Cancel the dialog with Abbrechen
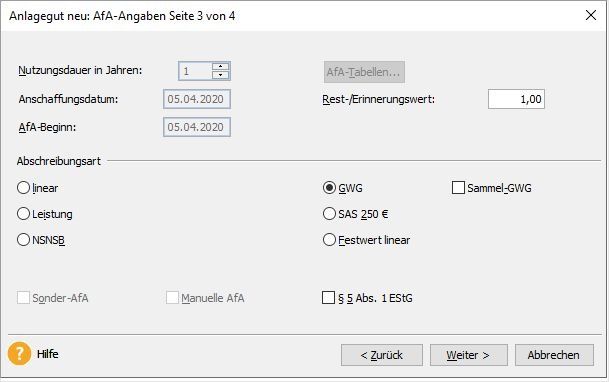609x382 pixels. pyautogui.click(x=554, y=355)
